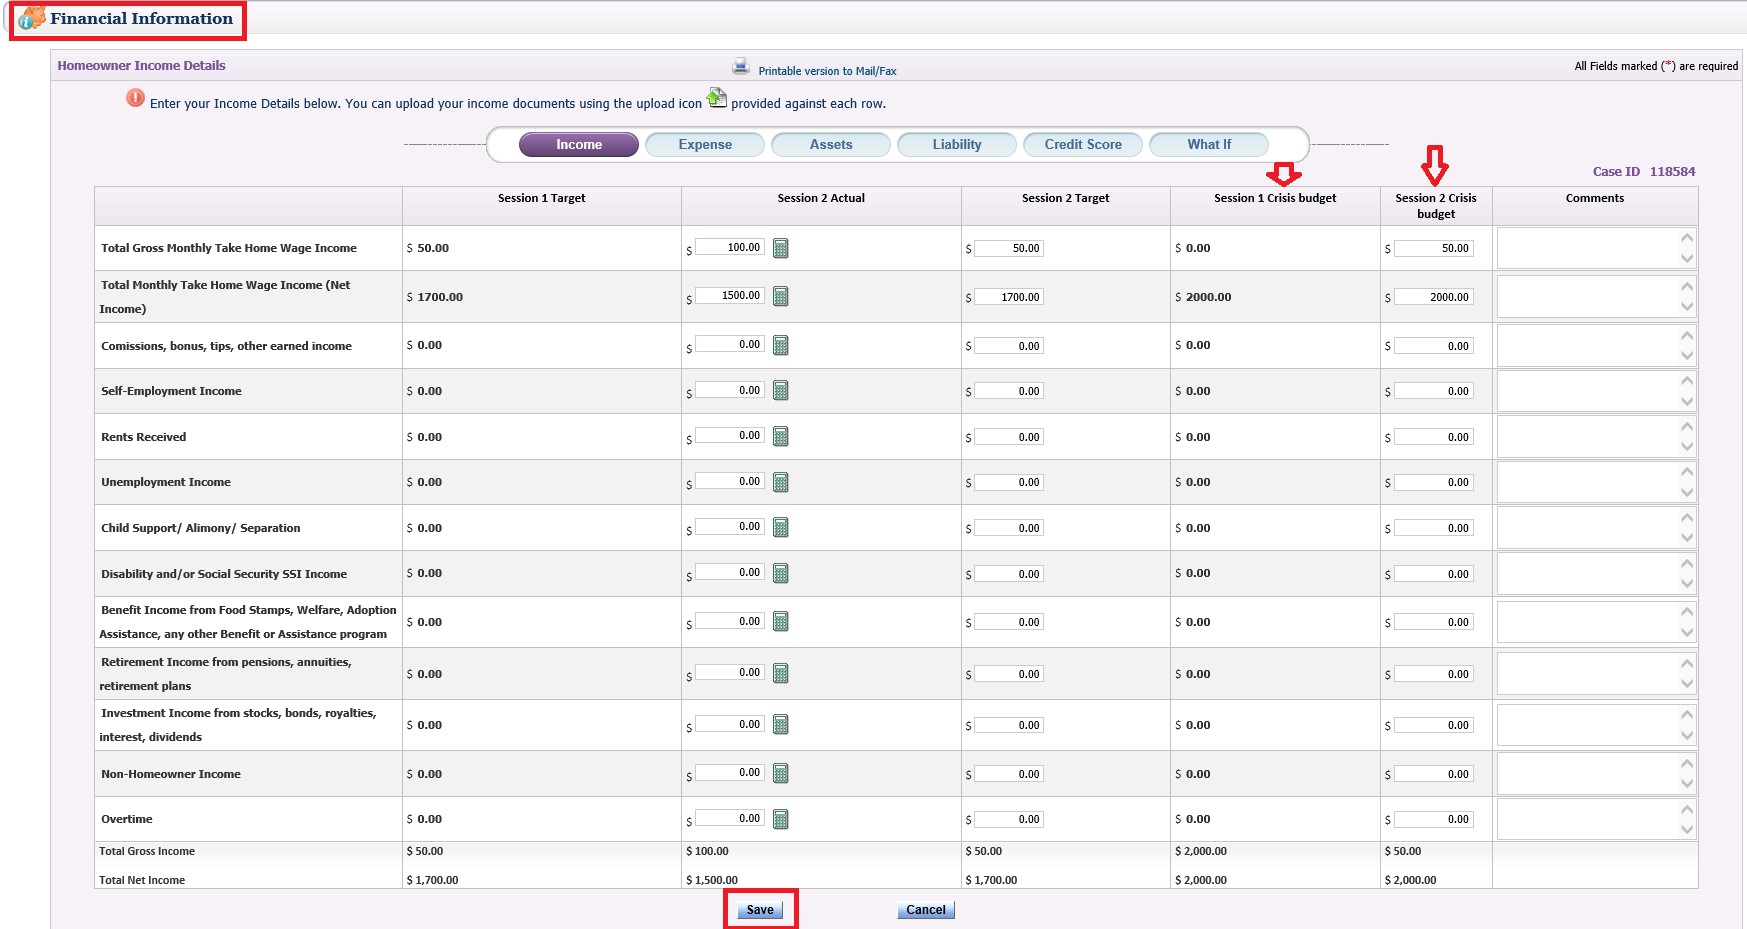1747x929 pixels.
Task: Click scroll-down arrow in Unemployment Income comments box
Action: click(x=1687, y=492)
